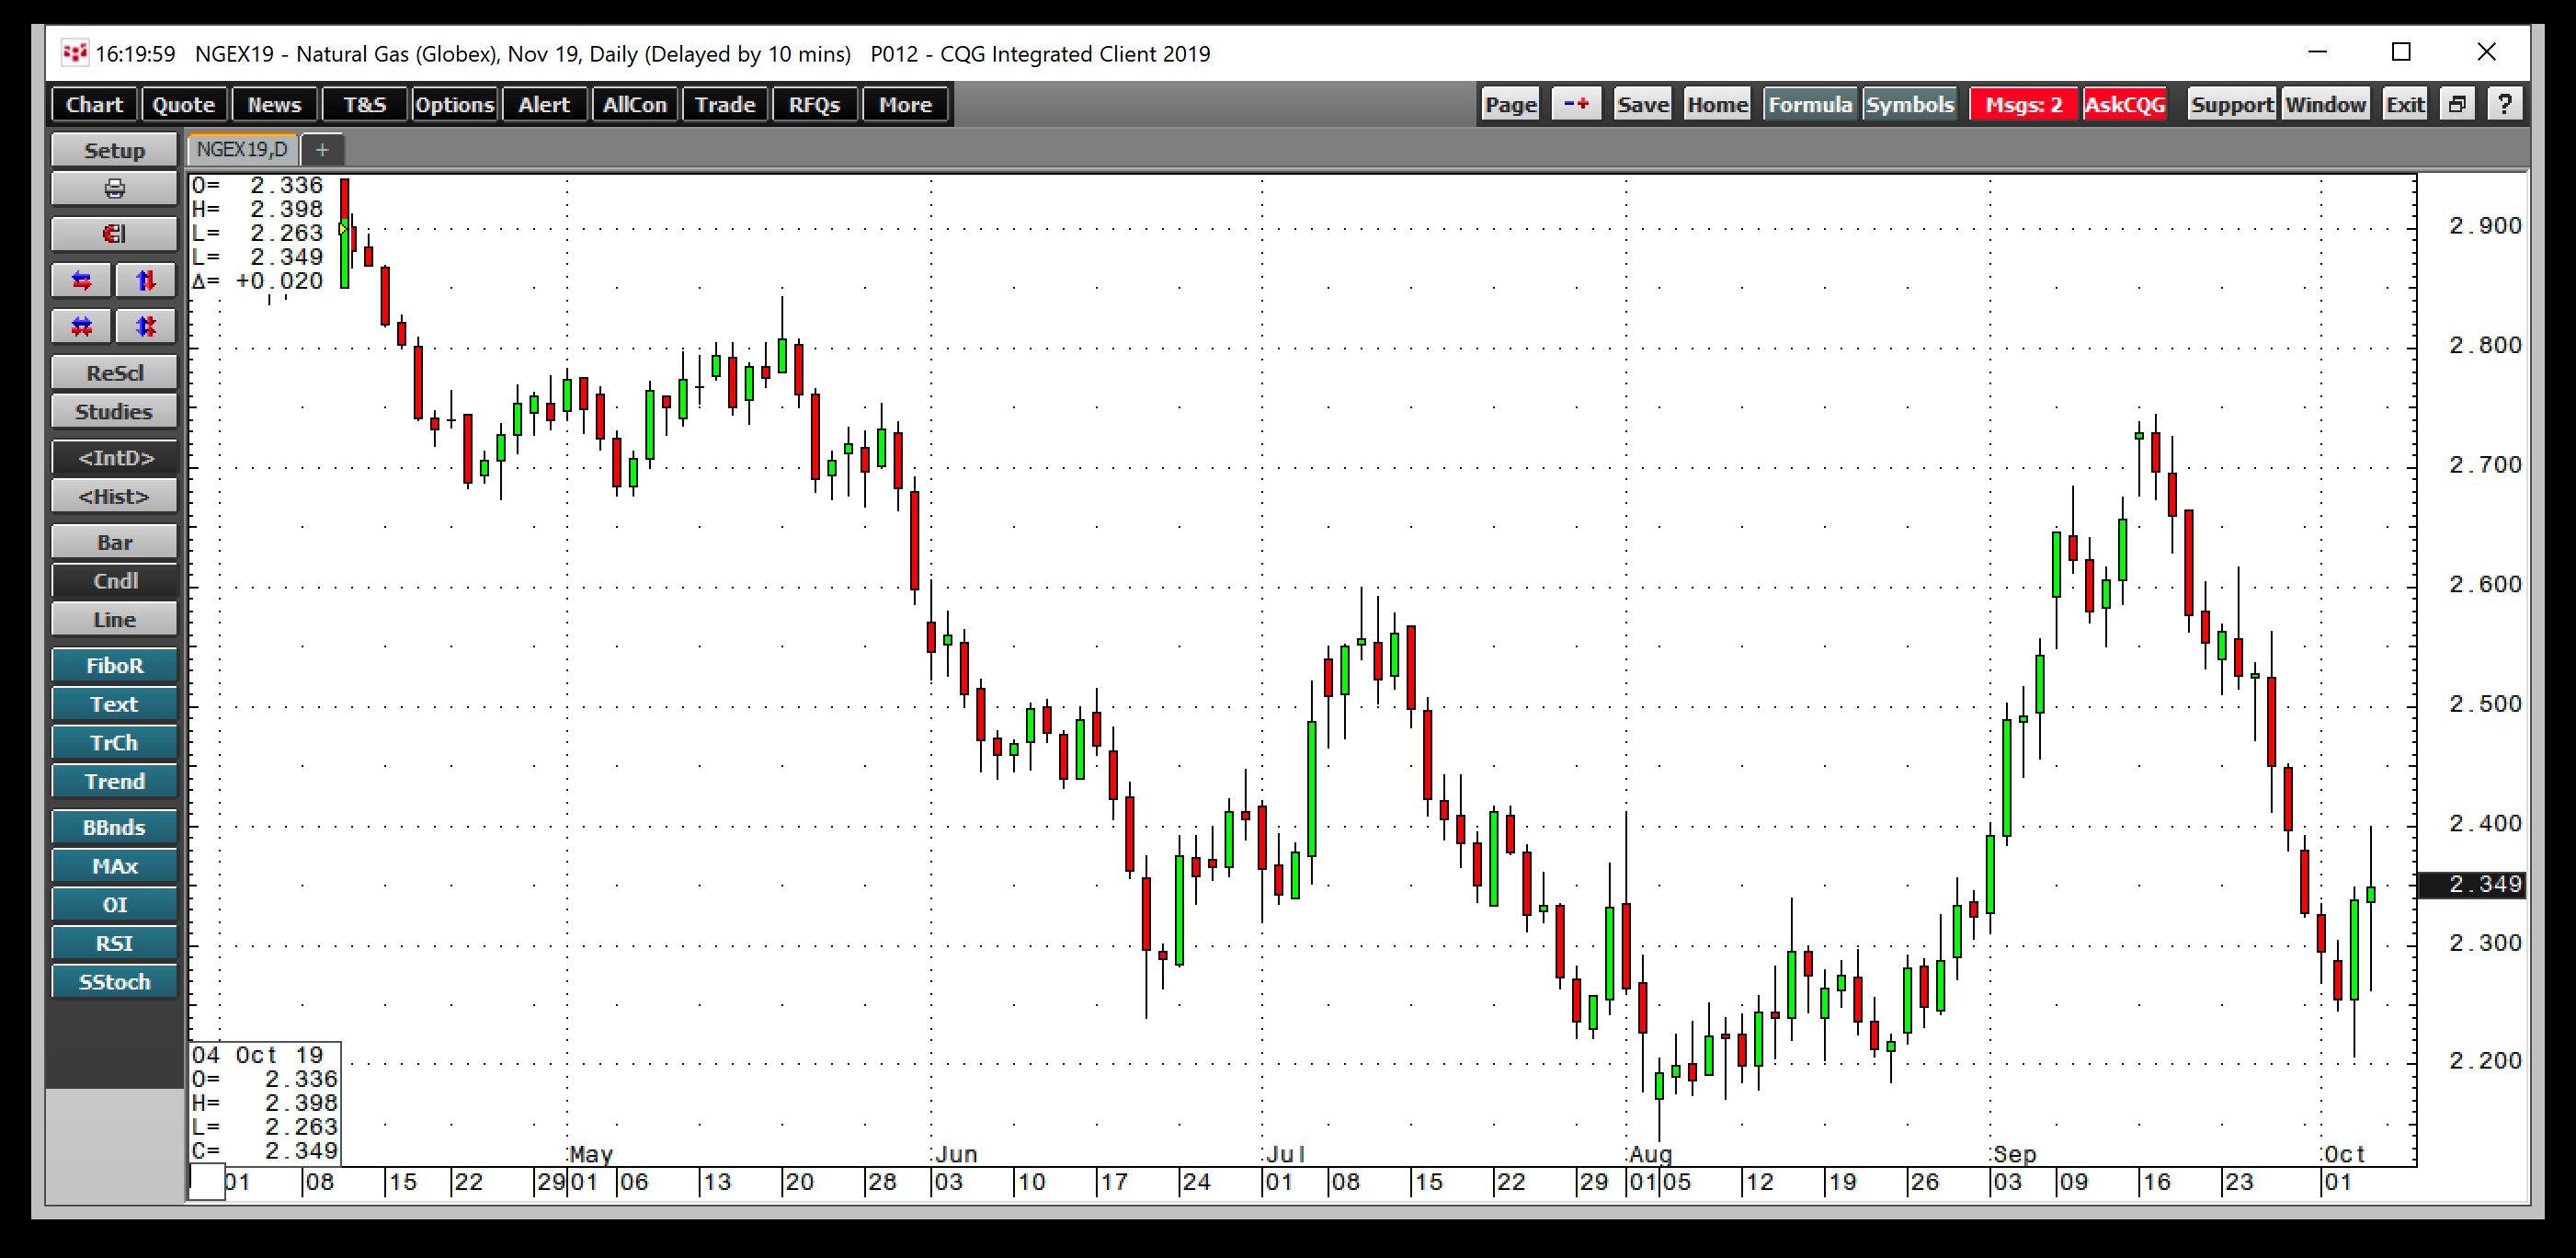This screenshot has width=2576, height=1258.
Task: Open the Studies button
Action: [114, 411]
